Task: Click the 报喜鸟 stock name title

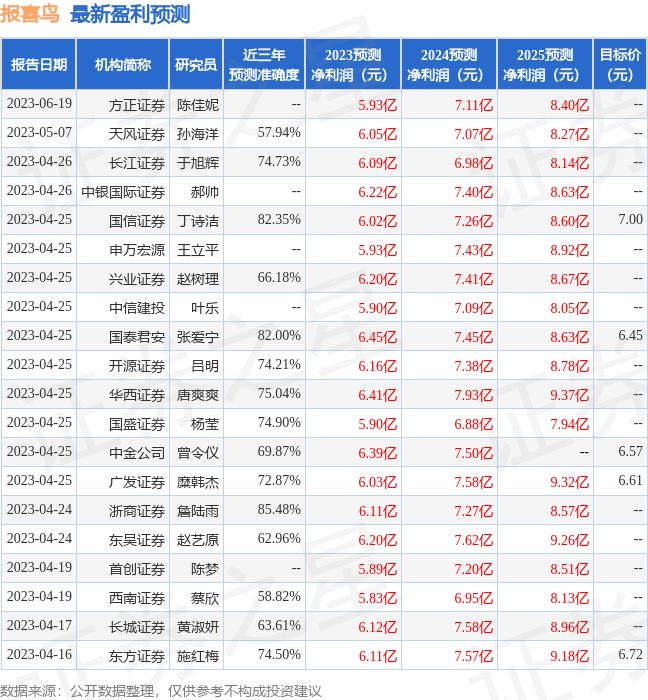Action: point(29,14)
